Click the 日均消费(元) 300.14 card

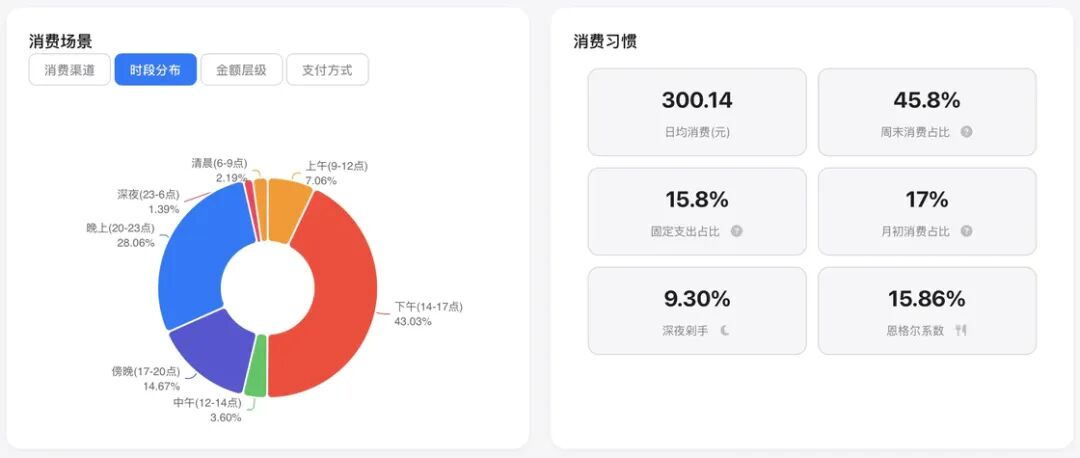pos(697,112)
